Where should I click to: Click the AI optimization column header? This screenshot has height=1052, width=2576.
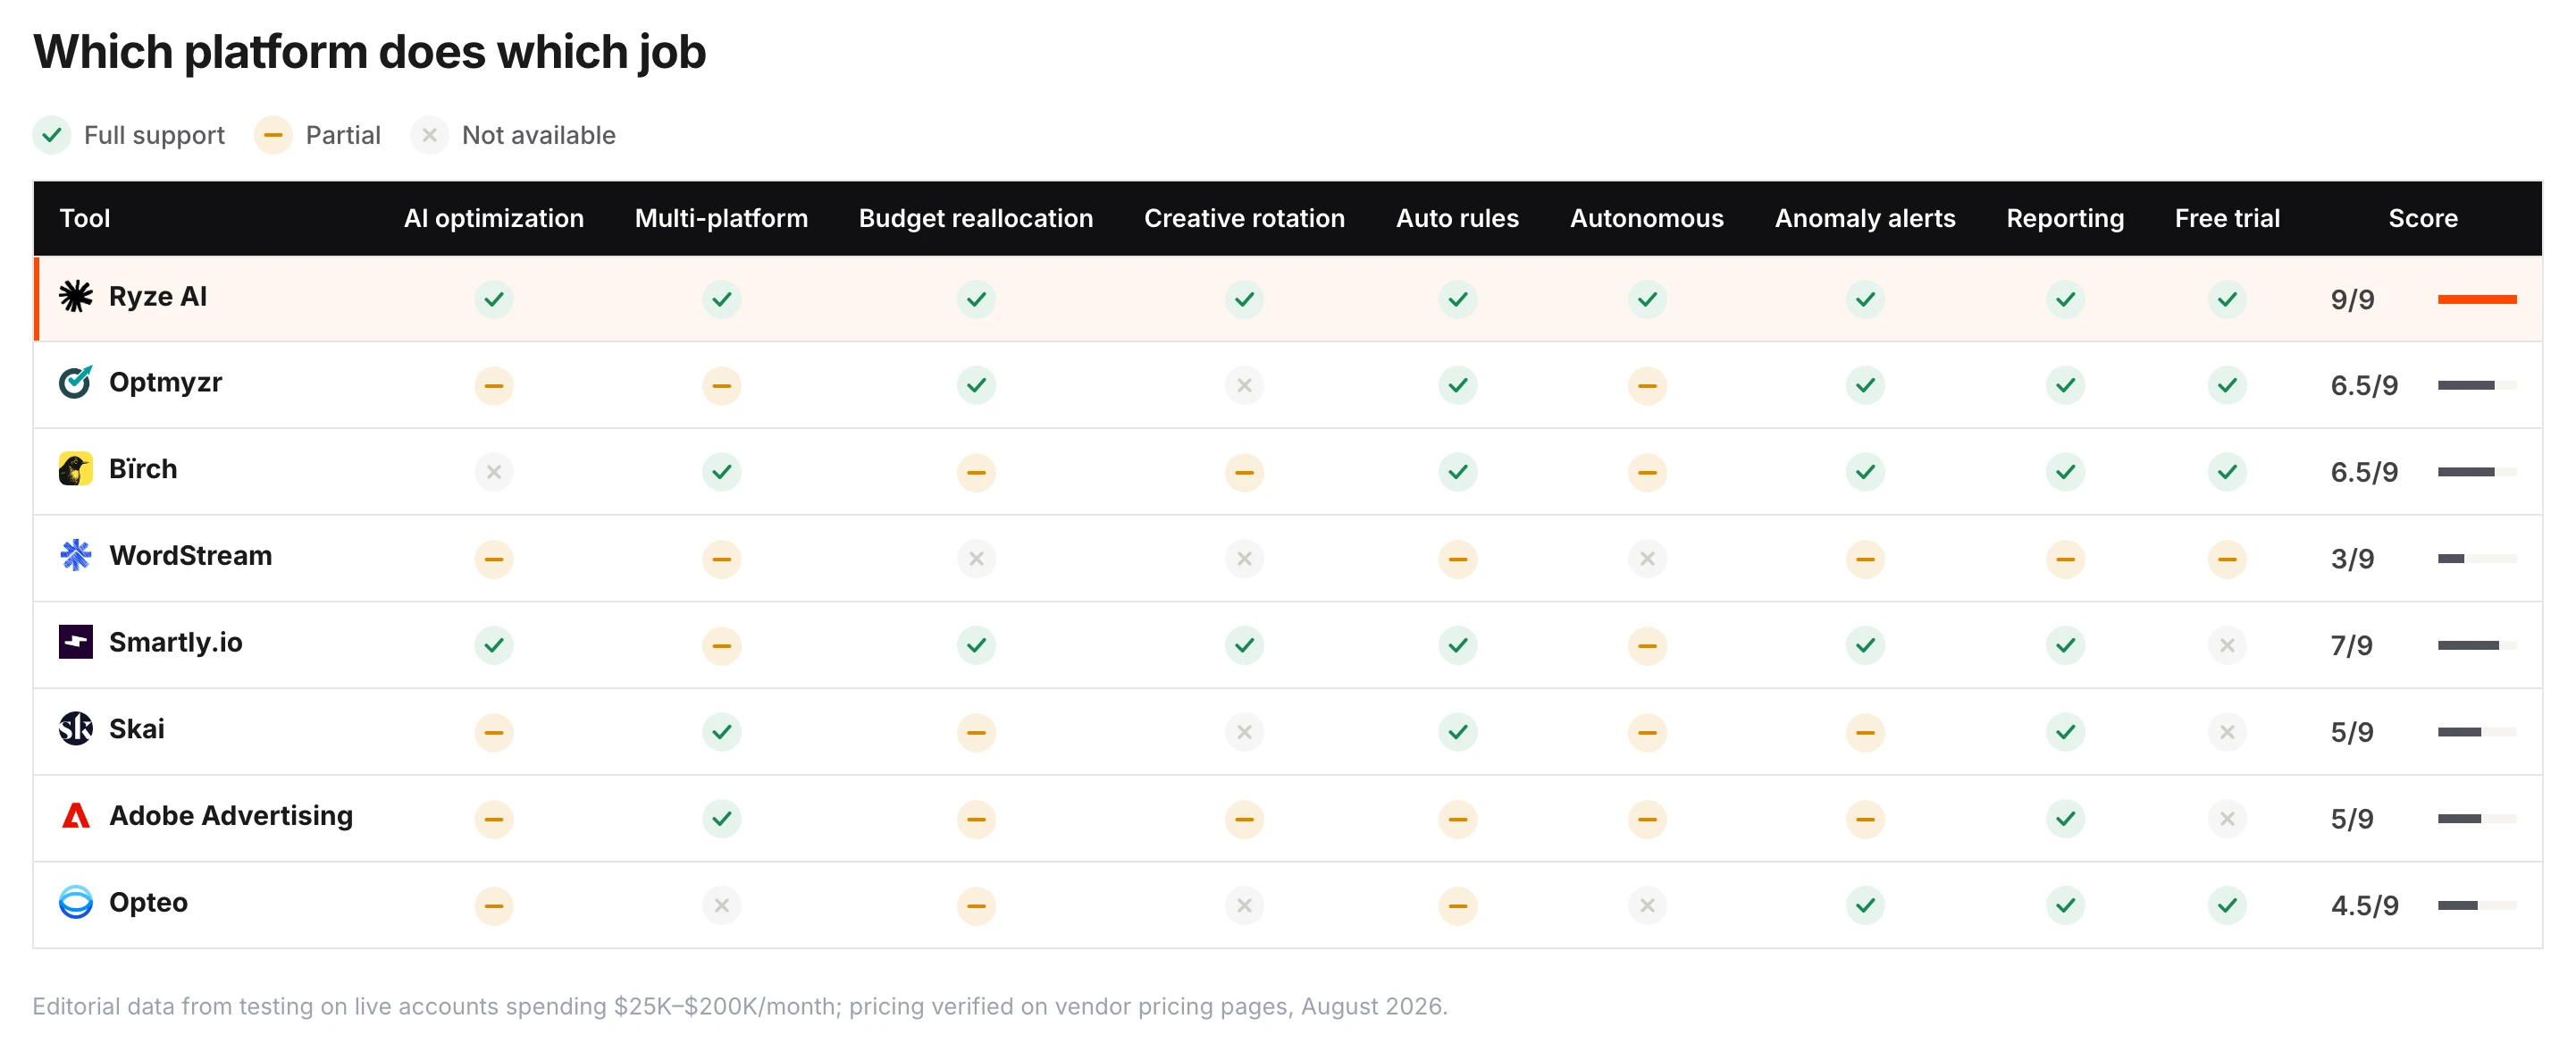pos(494,218)
